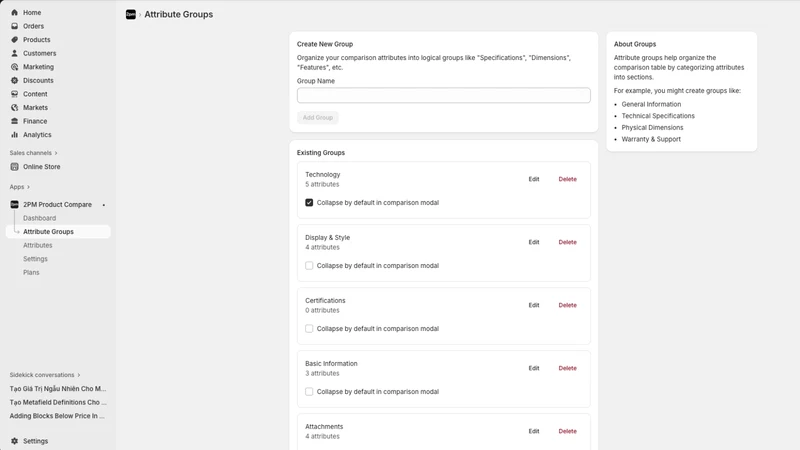
Task: Delete the Display & Style group
Action: pyautogui.click(x=567, y=242)
